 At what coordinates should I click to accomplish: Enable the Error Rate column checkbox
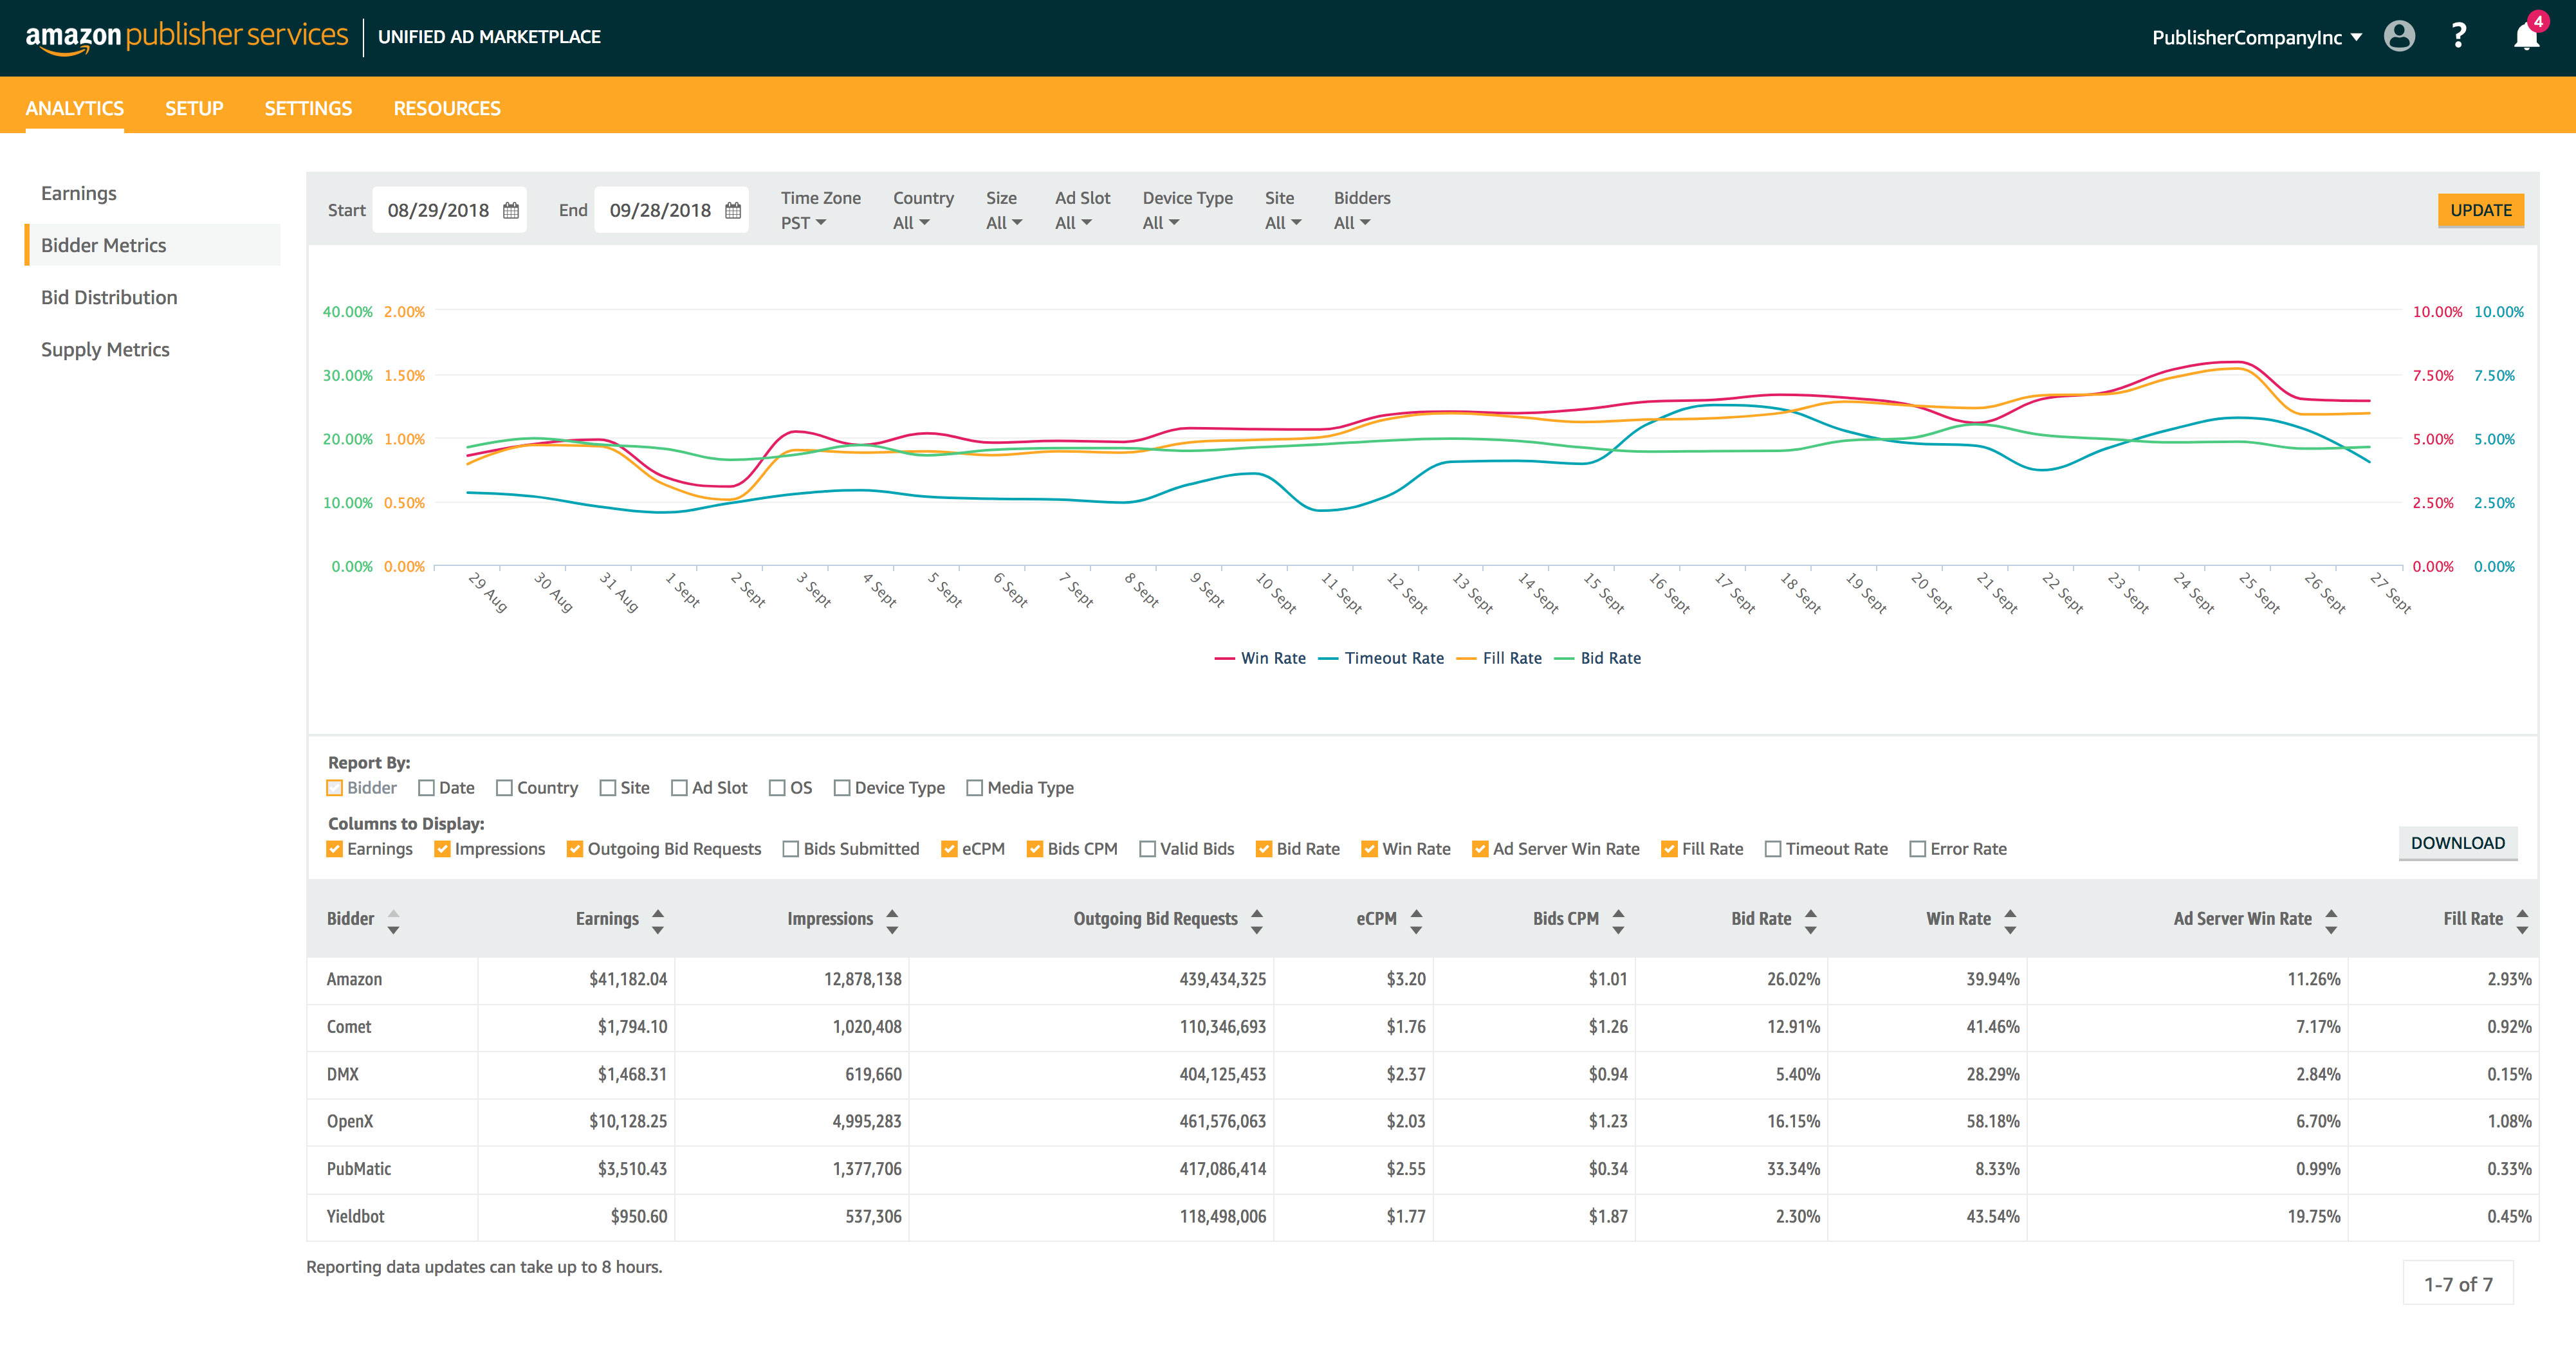(x=1918, y=849)
